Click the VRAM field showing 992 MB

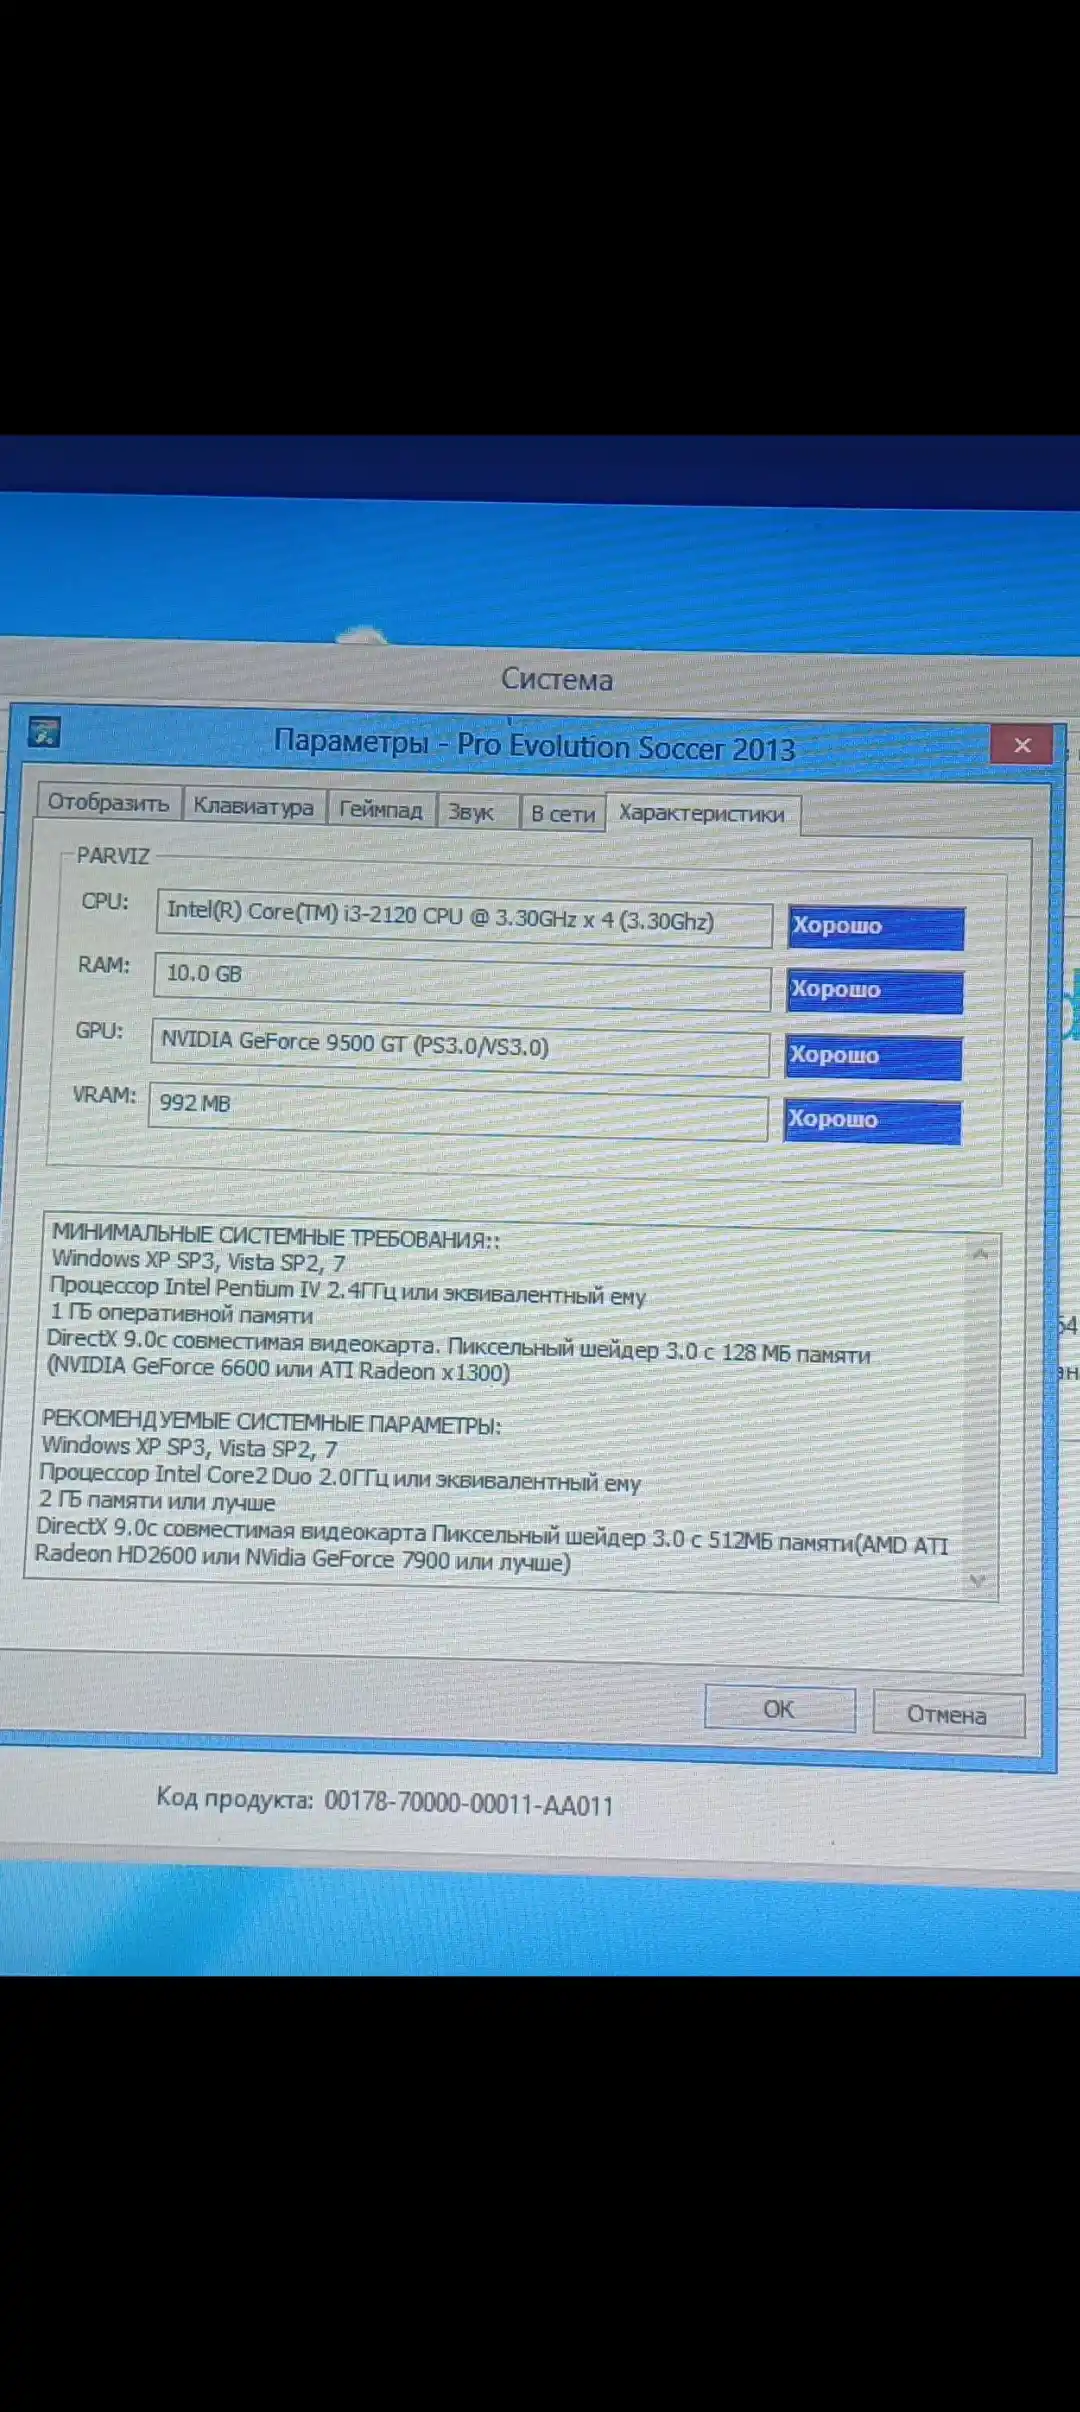458,1110
